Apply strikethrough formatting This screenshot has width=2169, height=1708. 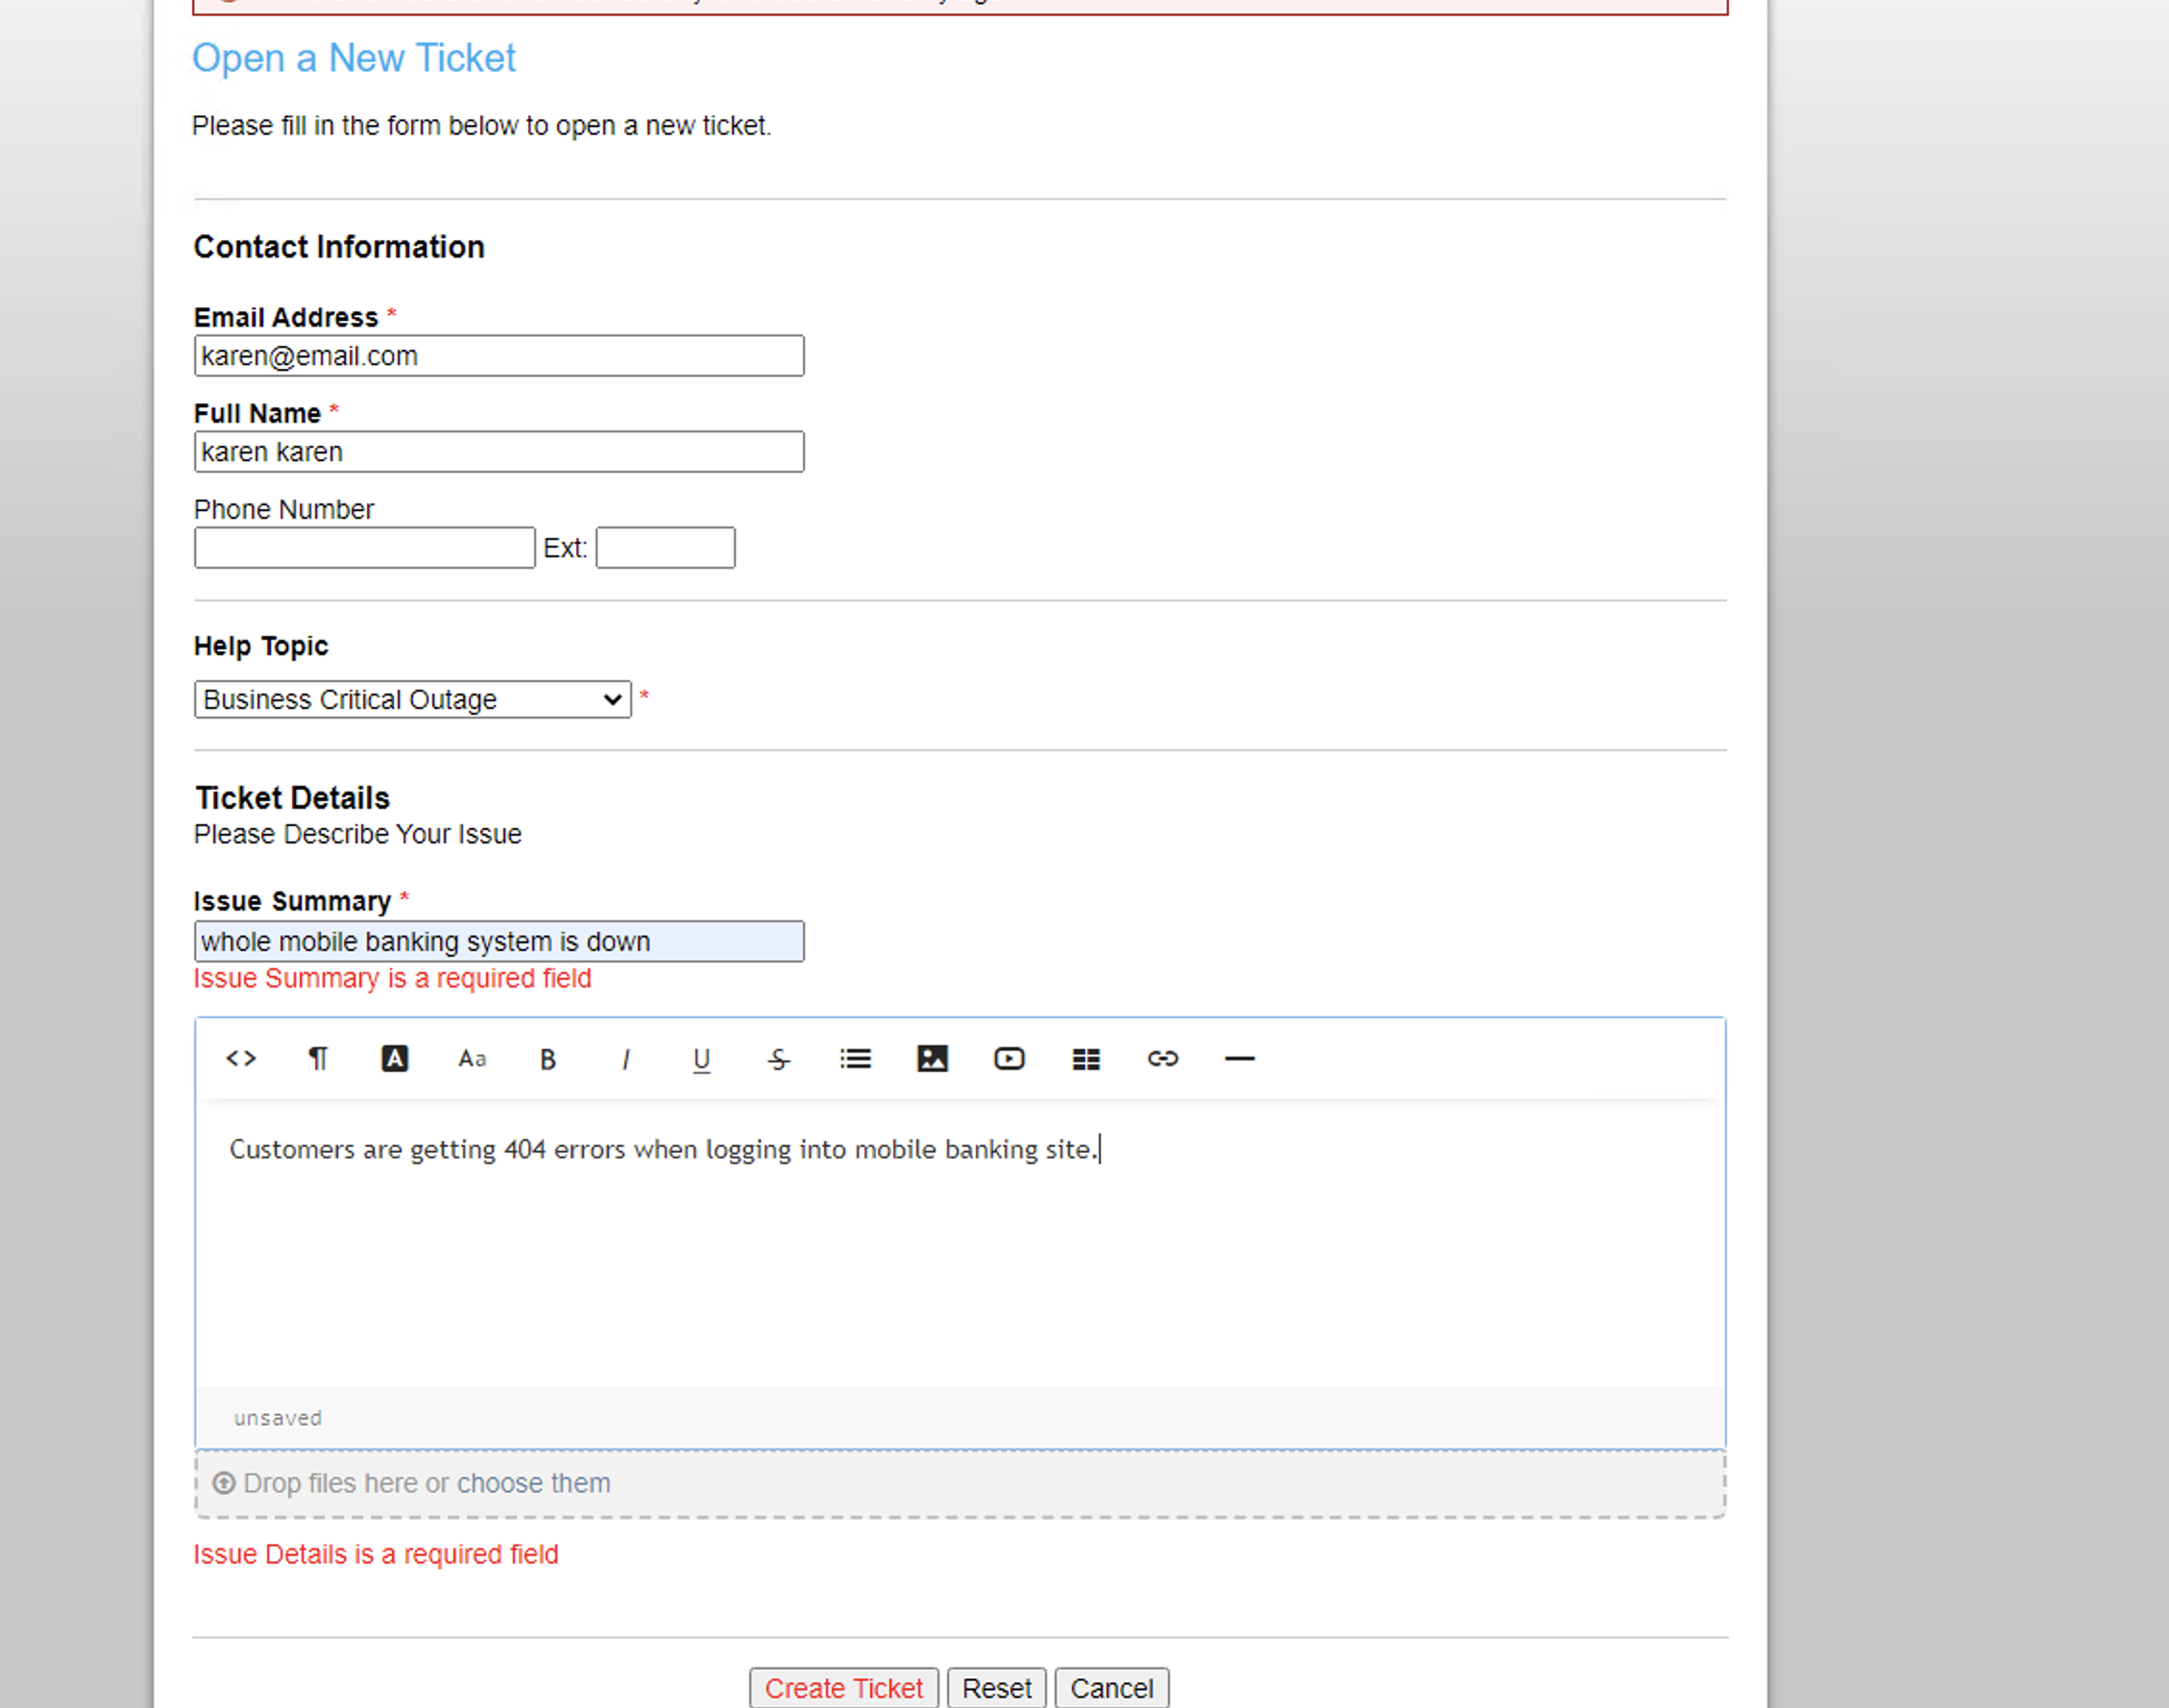[779, 1059]
